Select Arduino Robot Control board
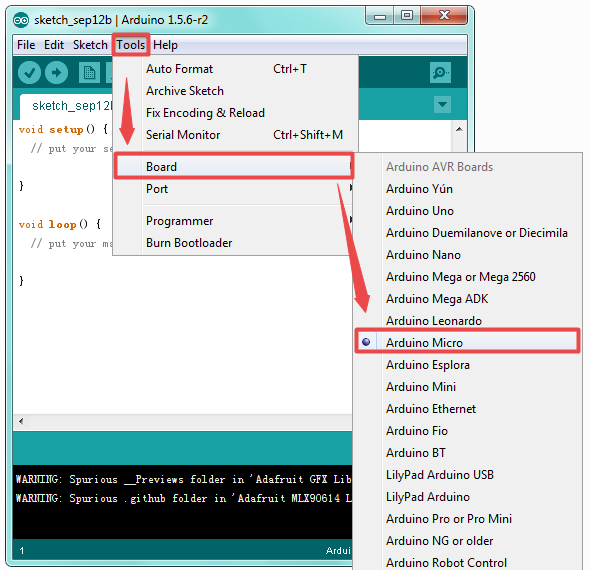 467,562
